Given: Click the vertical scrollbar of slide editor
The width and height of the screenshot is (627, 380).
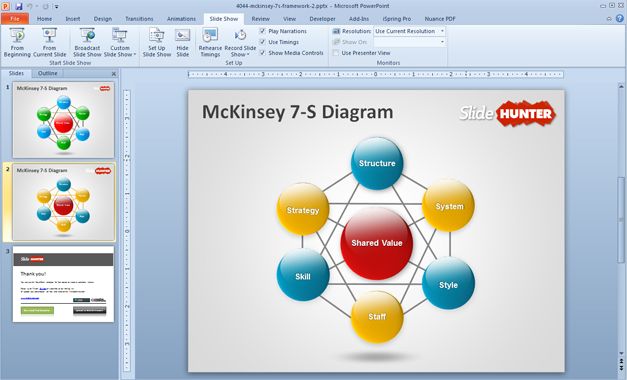Looking at the screenshot, I should pos(621,220).
